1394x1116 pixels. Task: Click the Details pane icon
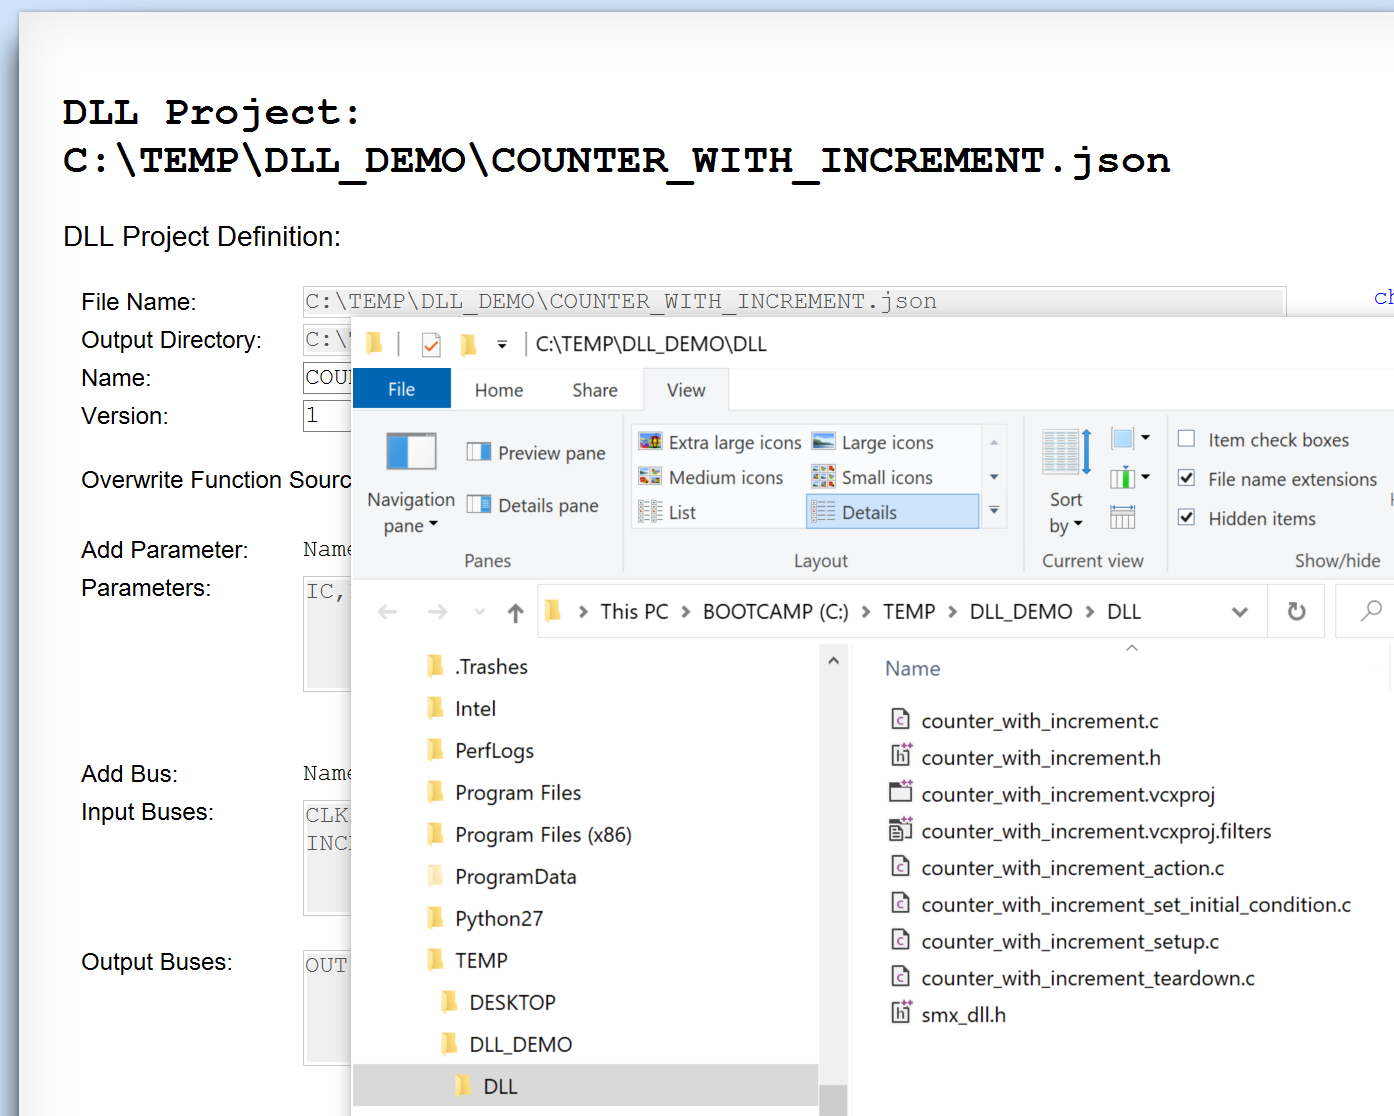point(479,505)
